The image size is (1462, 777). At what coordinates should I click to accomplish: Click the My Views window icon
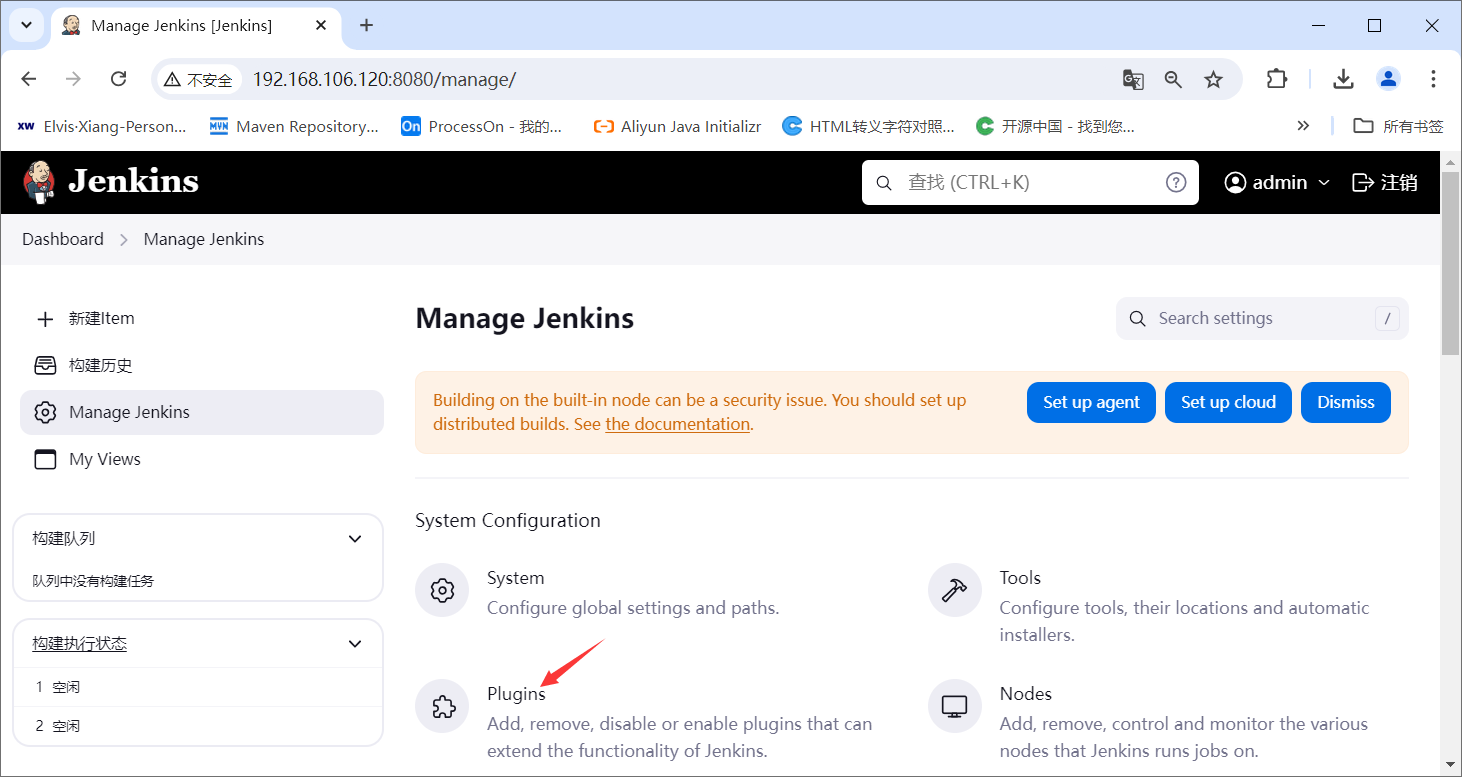tap(45, 459)
